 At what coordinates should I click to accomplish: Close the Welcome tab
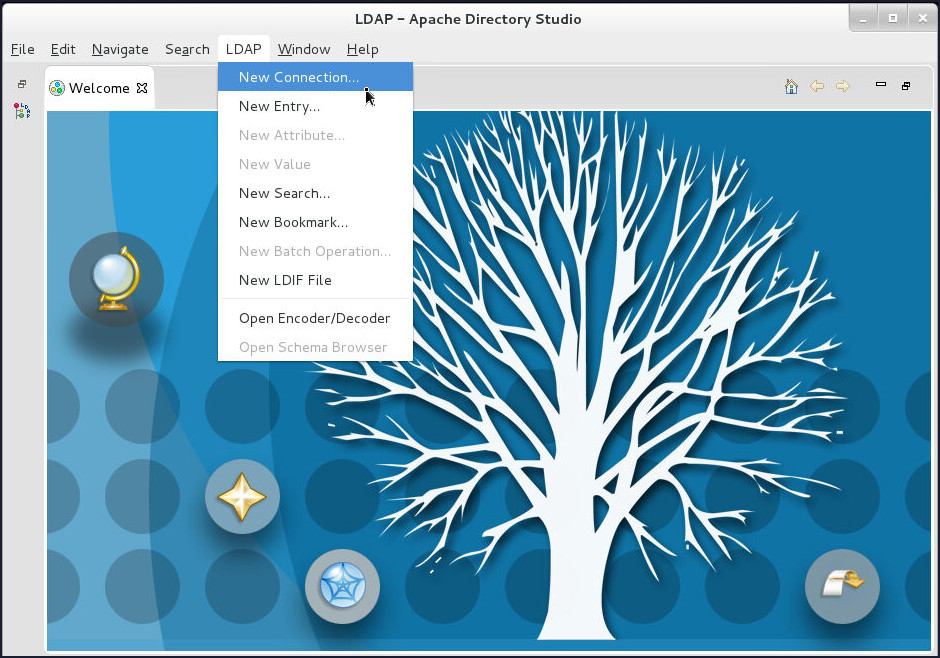[x=142, y=88]
